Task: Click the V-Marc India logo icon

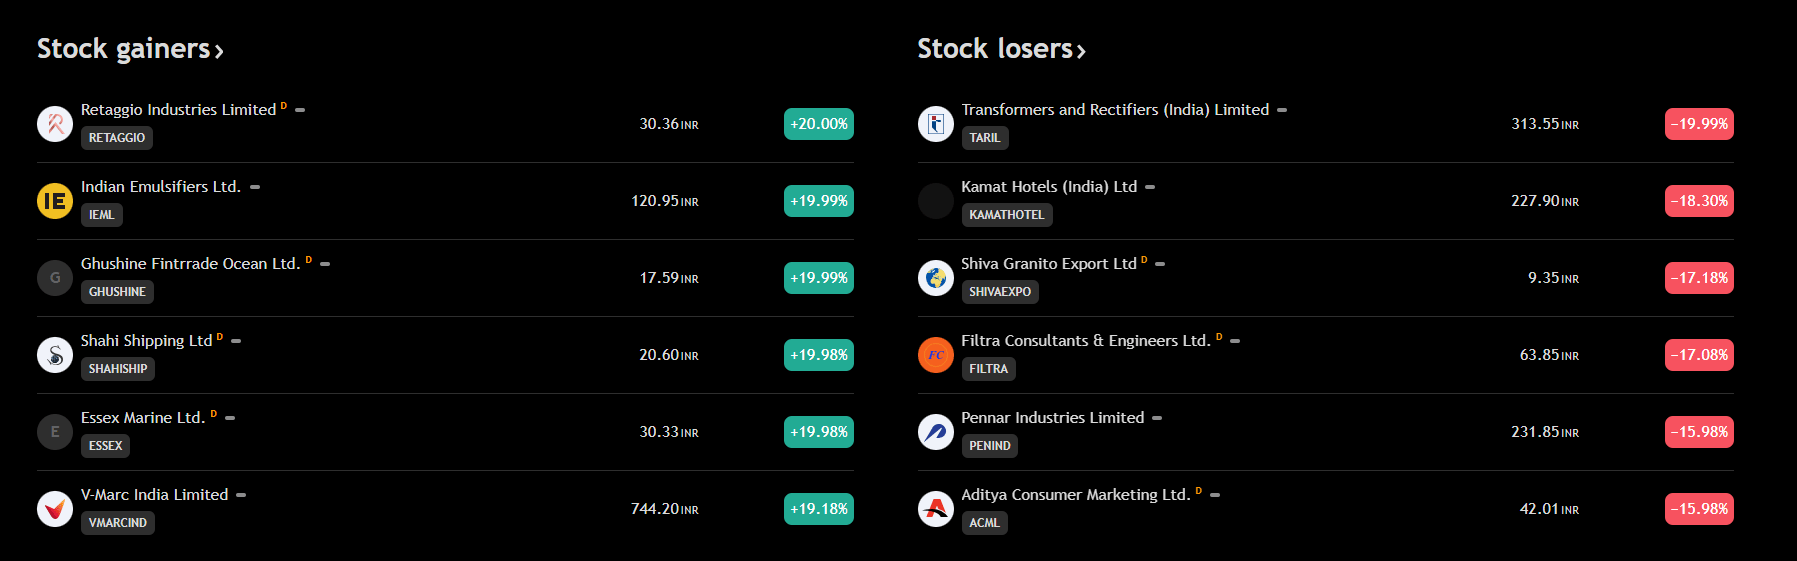Action: pyautogui.click(x=55, y=509)
